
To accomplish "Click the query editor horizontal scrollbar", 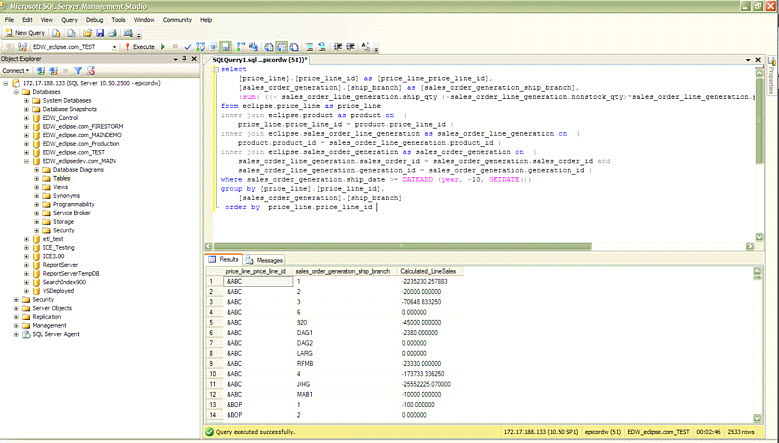I will [x=402, y=246].
